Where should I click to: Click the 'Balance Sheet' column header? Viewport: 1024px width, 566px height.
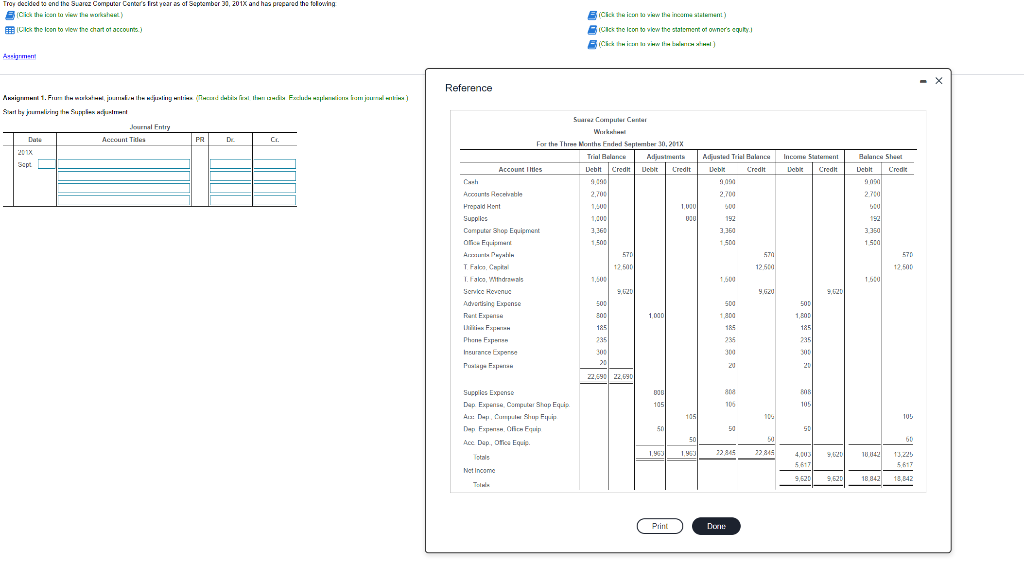(880, 157)
